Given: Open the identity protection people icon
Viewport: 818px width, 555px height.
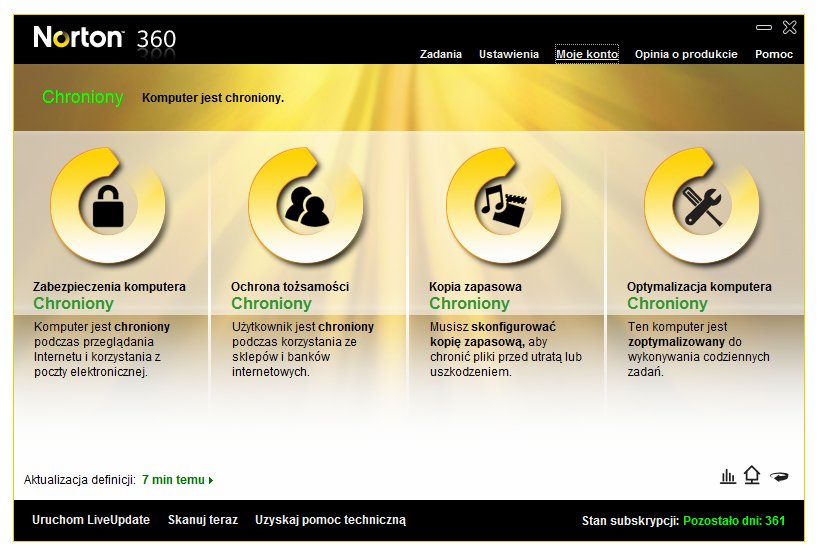Looking at the screenshot, I should 306,205.
